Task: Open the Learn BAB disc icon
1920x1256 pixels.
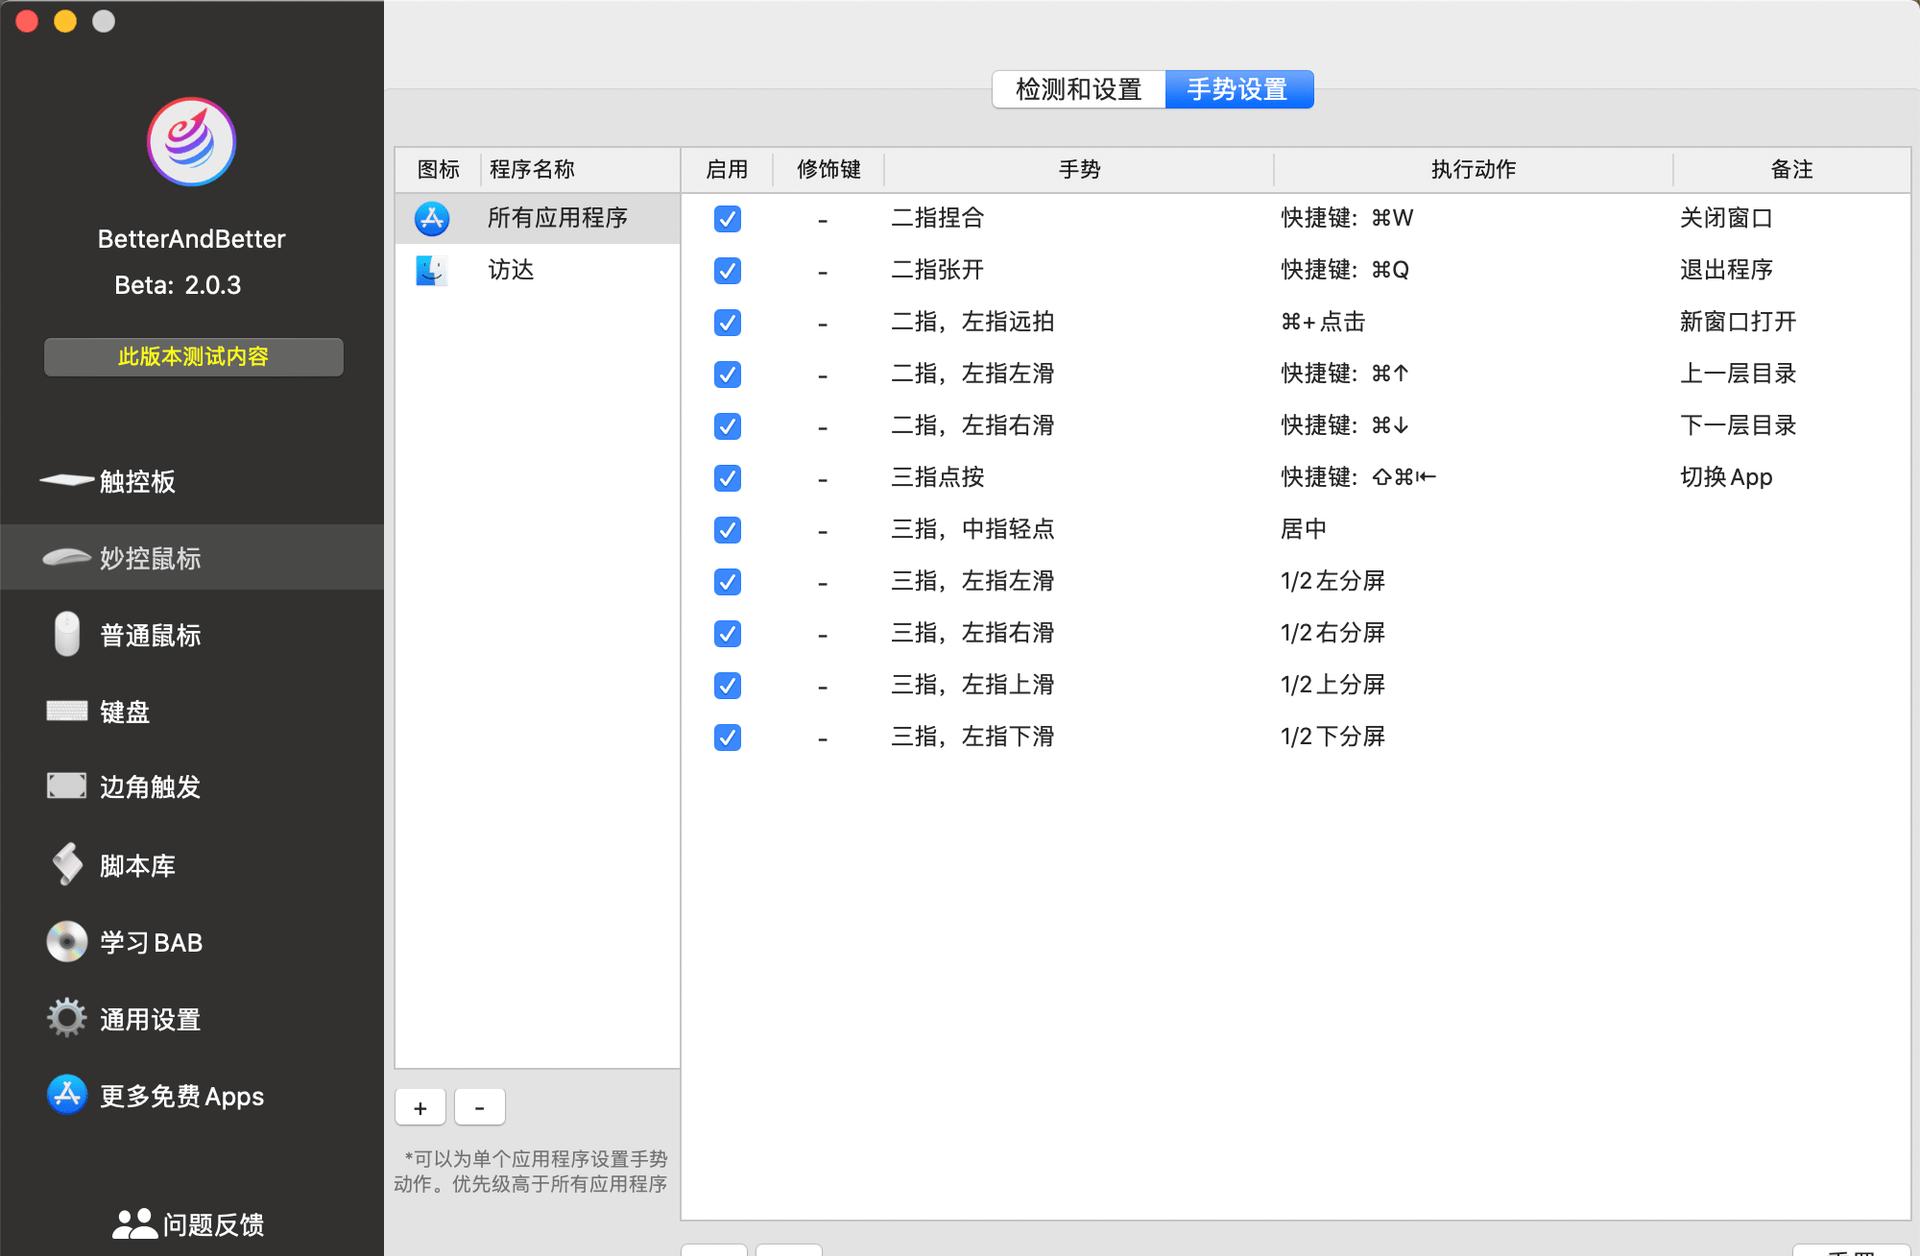Action: pyautogui.click(x=67, y=942)
